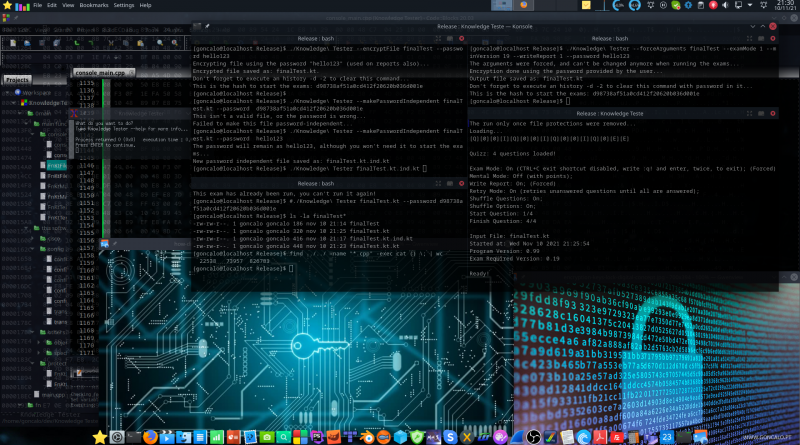Select the Projects panel tab

click(17, 79)
